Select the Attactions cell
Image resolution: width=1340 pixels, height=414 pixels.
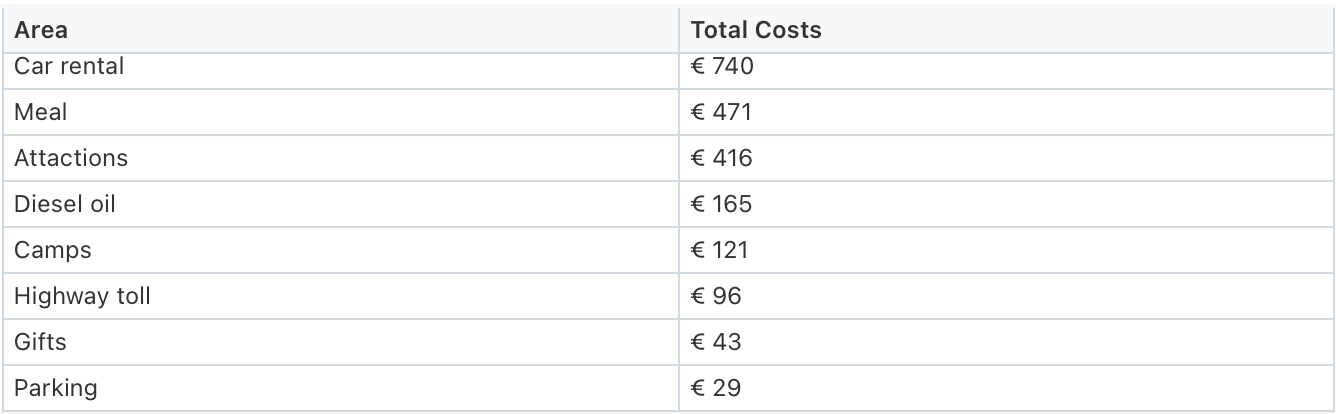pos(340,158)
